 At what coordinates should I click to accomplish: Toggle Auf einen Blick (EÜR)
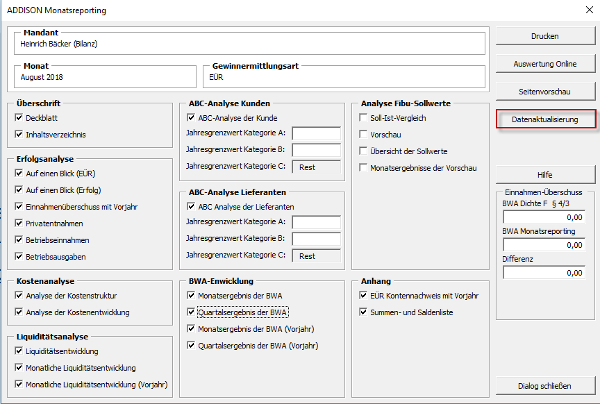click(19, 173)
